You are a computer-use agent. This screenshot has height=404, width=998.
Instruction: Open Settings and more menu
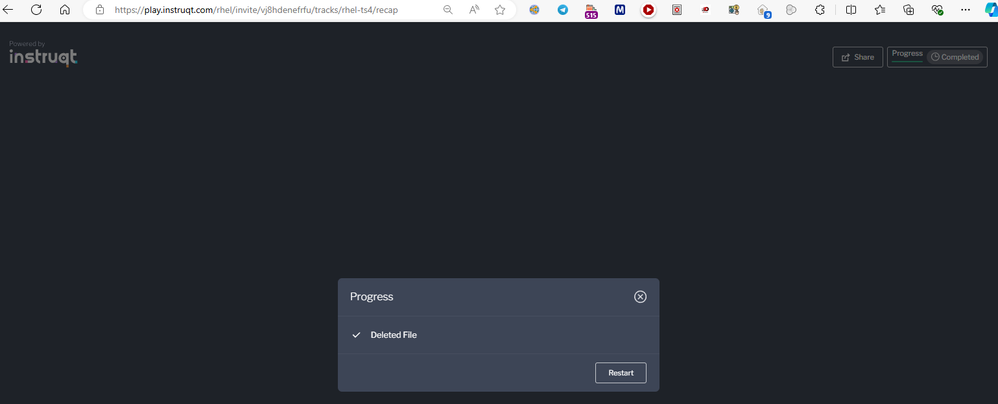tap(965, 10)
